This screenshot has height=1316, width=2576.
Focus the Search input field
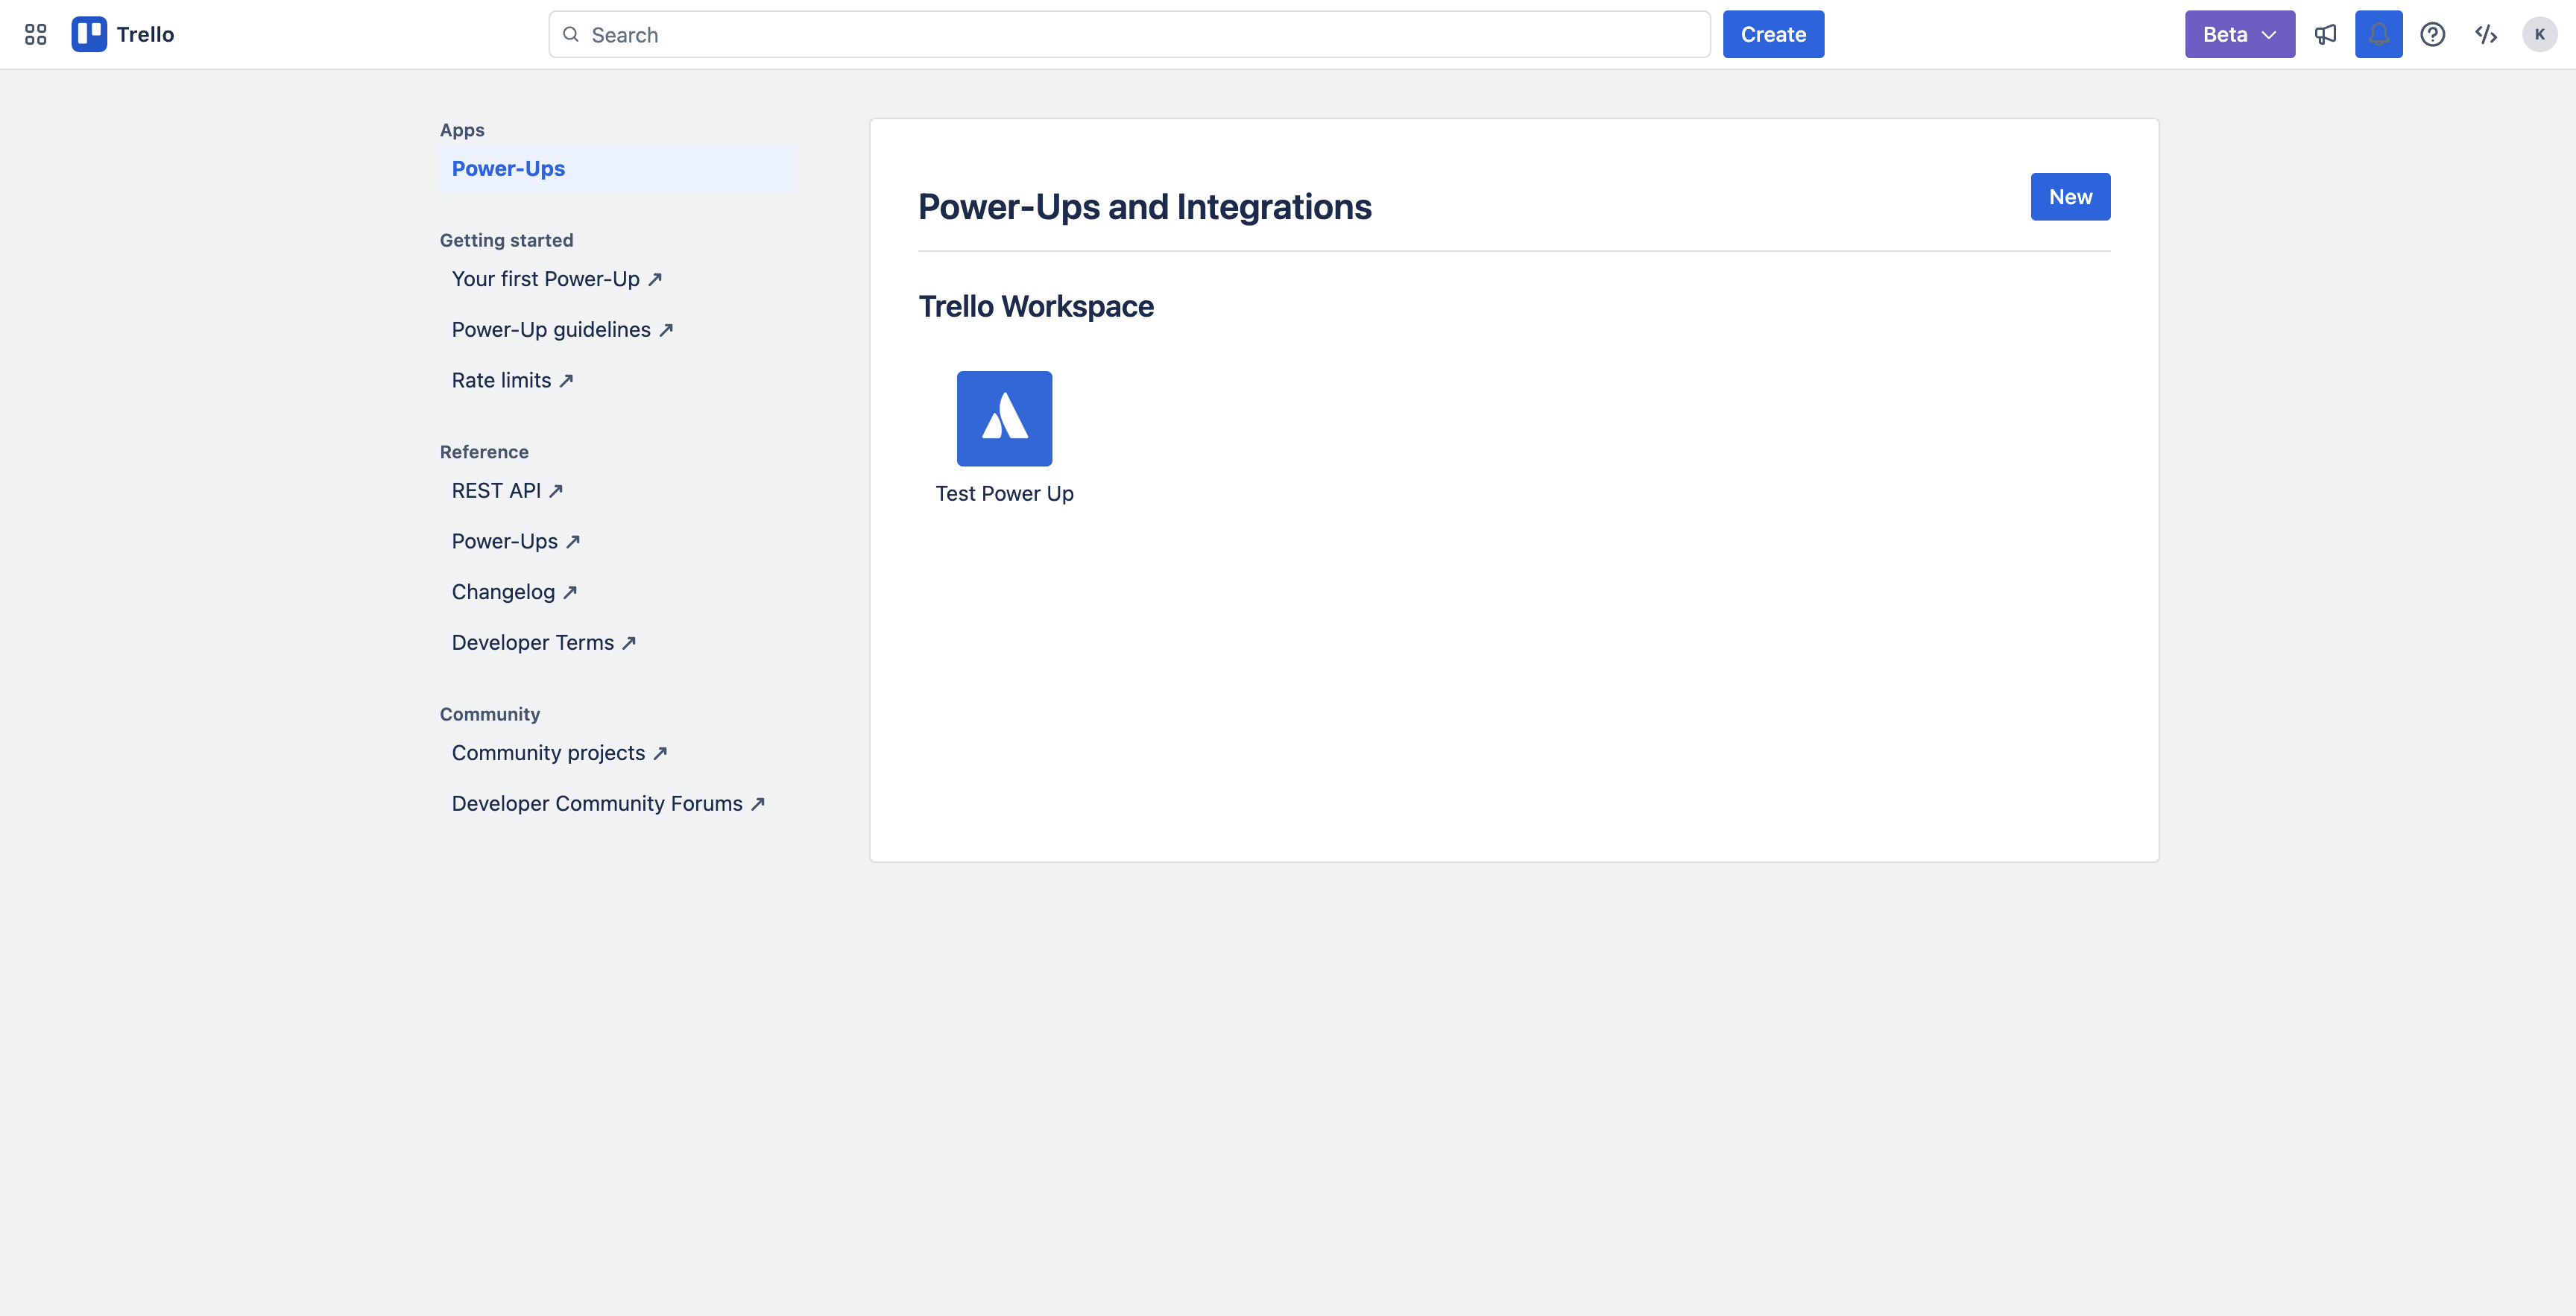click(x=1129, y=34)
